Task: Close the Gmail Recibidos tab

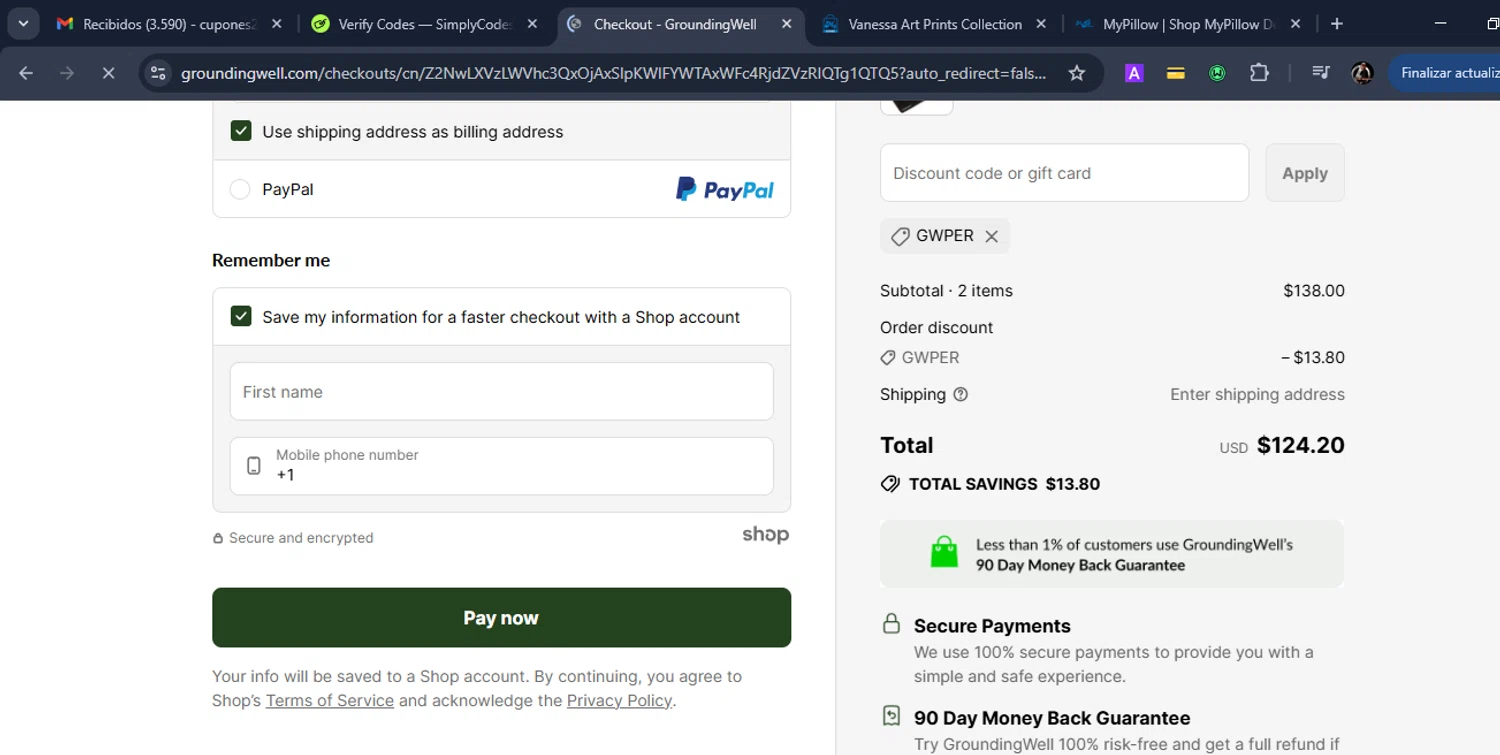Action: pos(277,24)
